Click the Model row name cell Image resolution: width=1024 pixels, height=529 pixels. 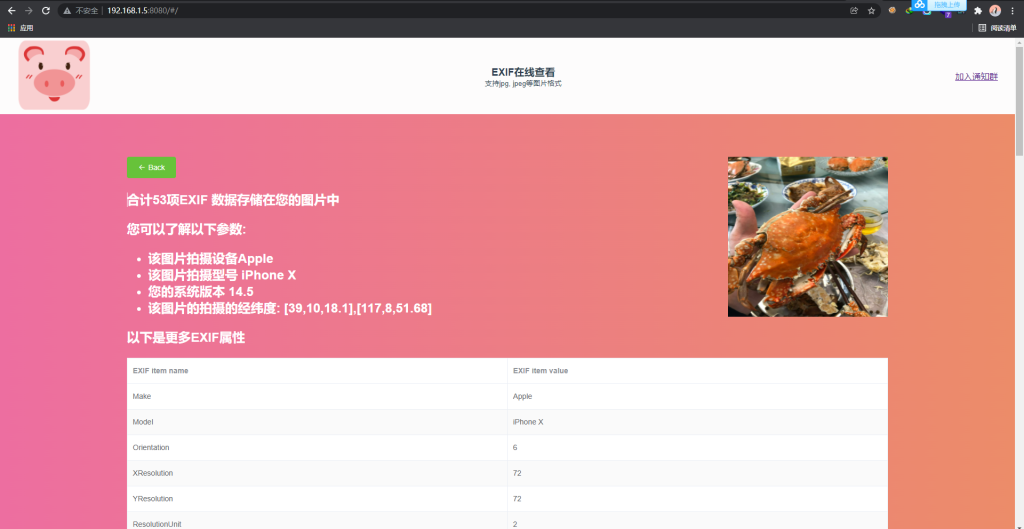[x=317, y=422]
